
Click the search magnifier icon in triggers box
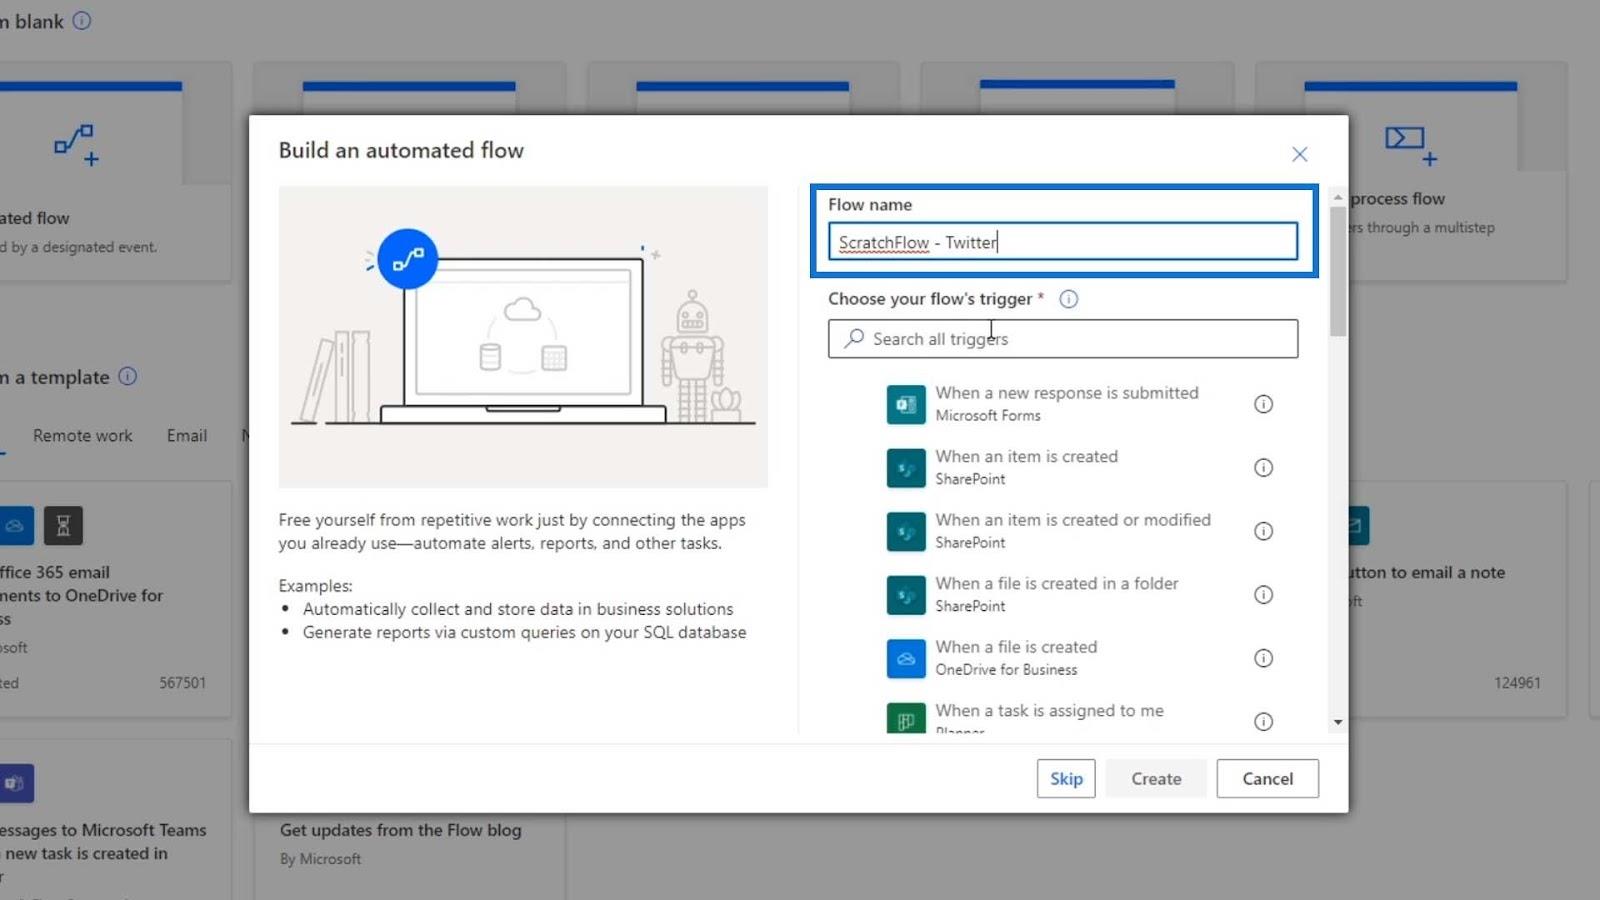(854, 339)
